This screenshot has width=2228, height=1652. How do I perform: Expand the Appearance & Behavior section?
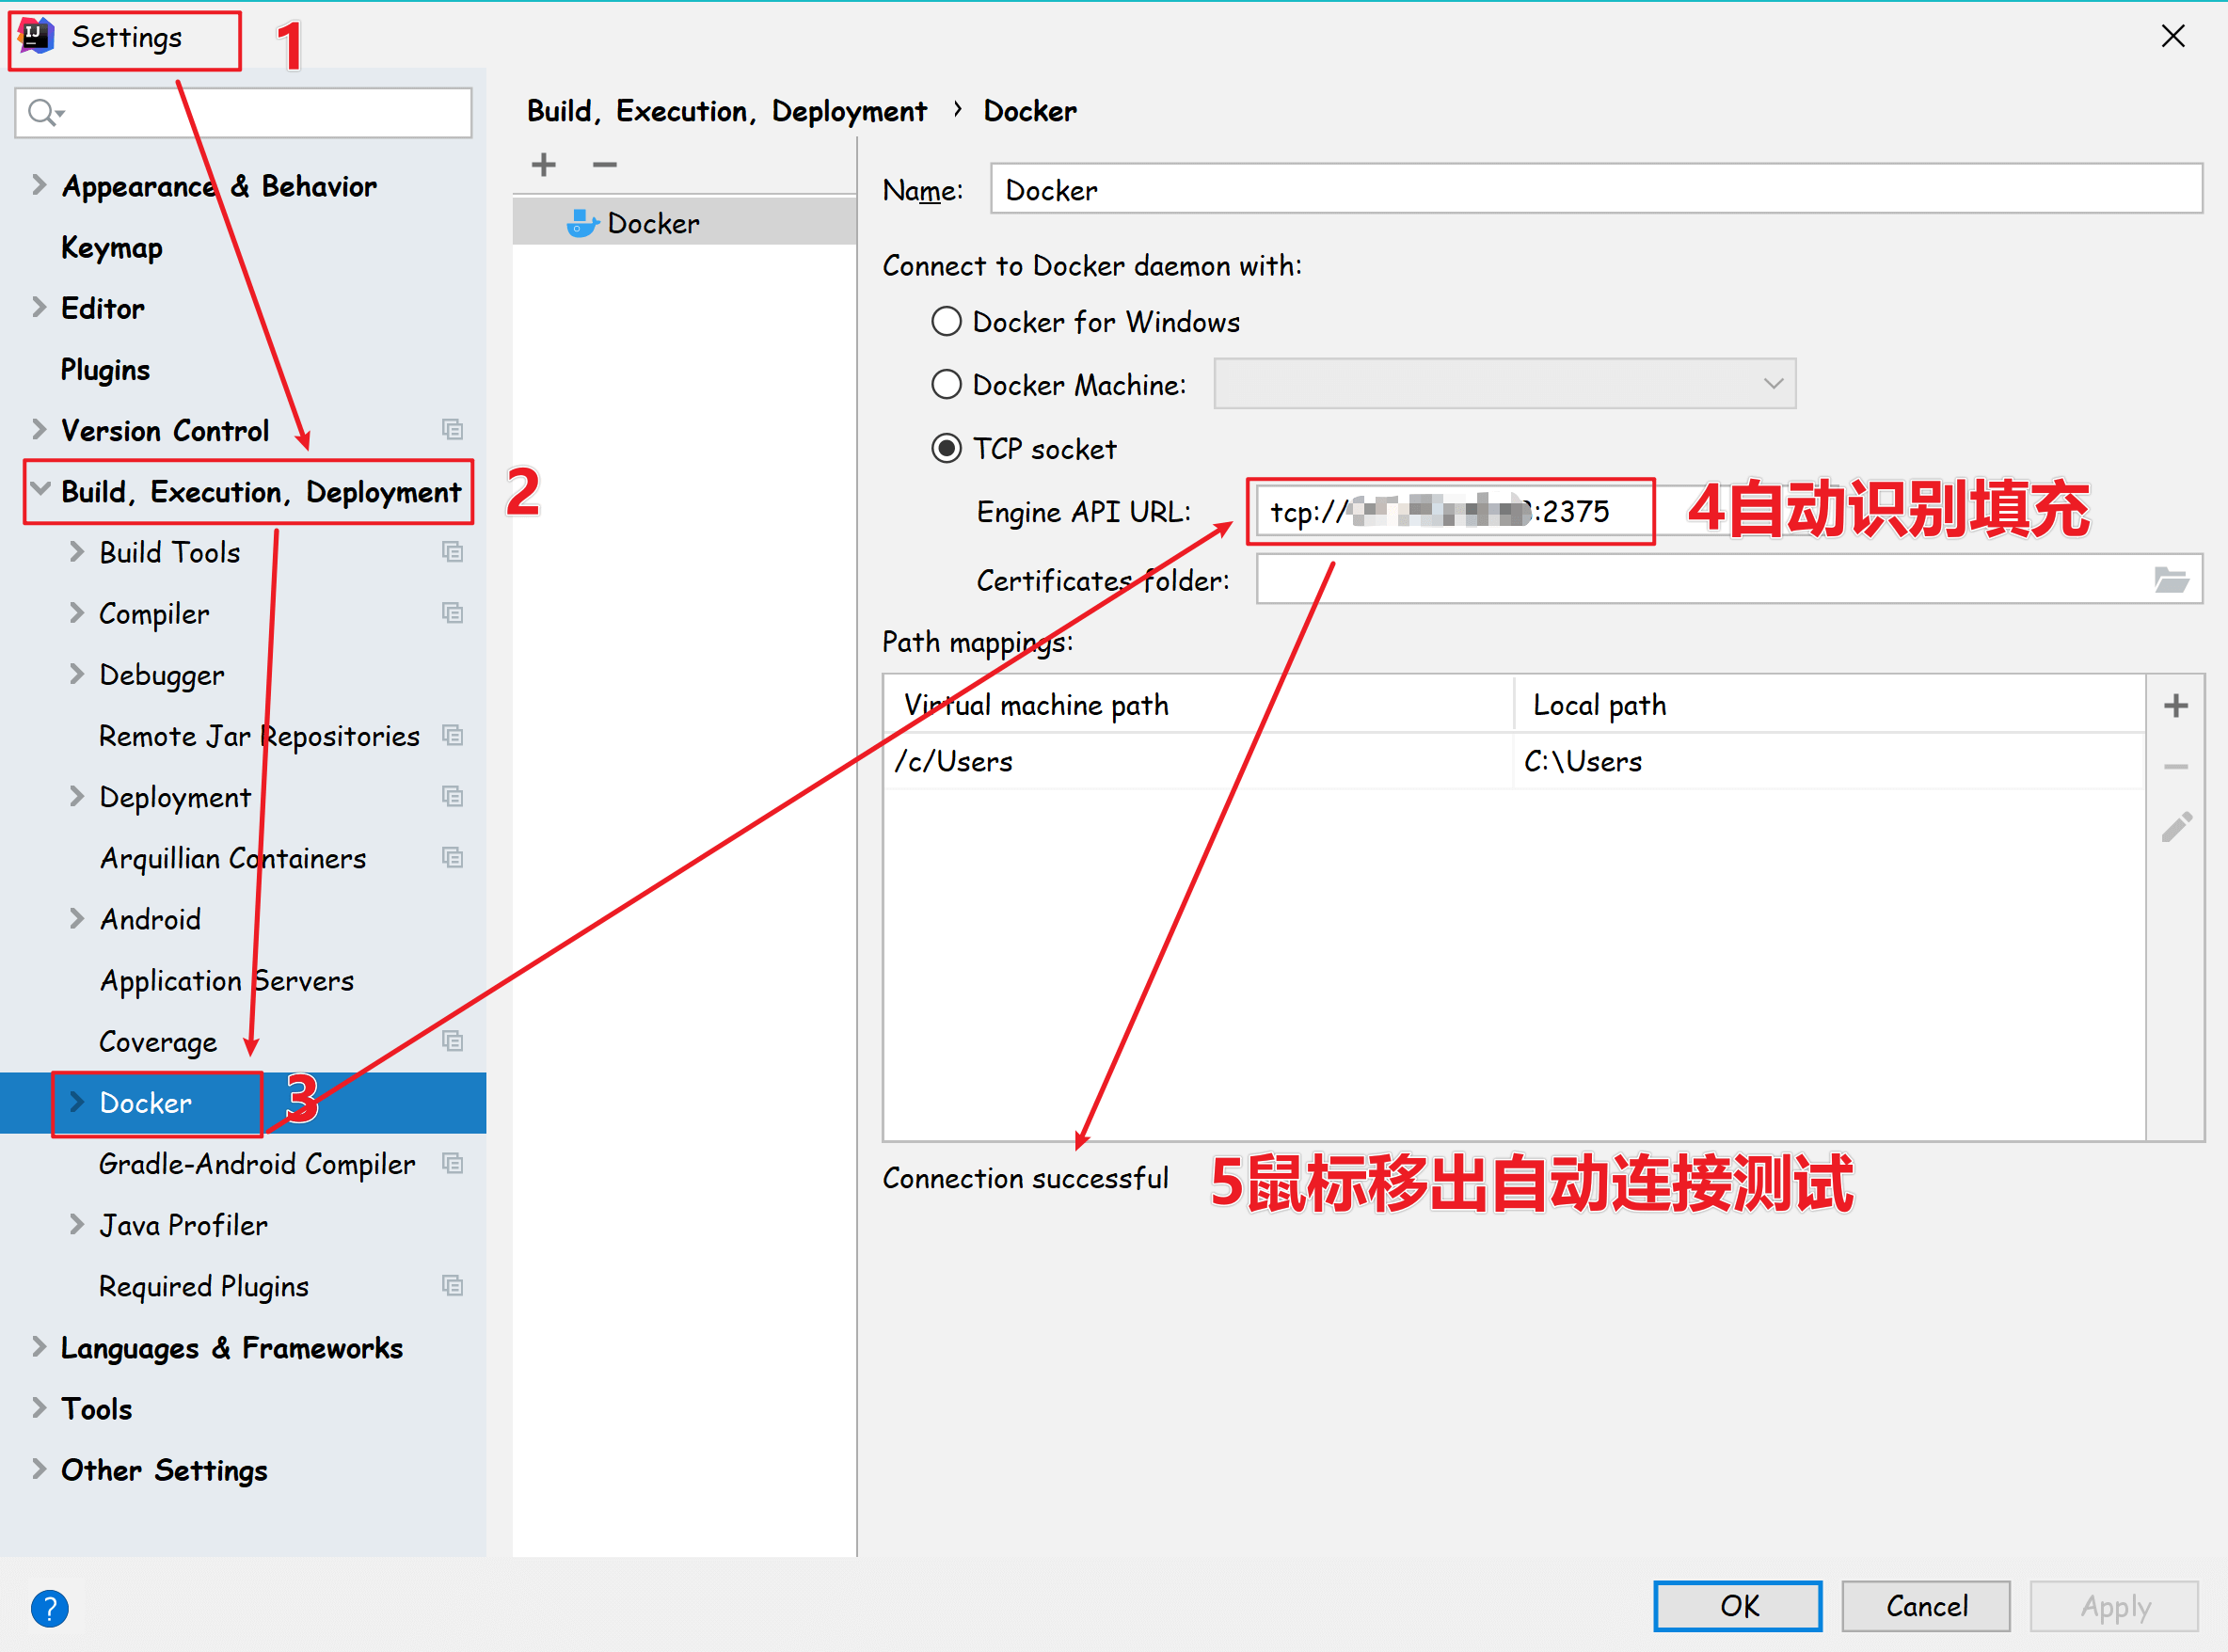click(x=39, y=185)
